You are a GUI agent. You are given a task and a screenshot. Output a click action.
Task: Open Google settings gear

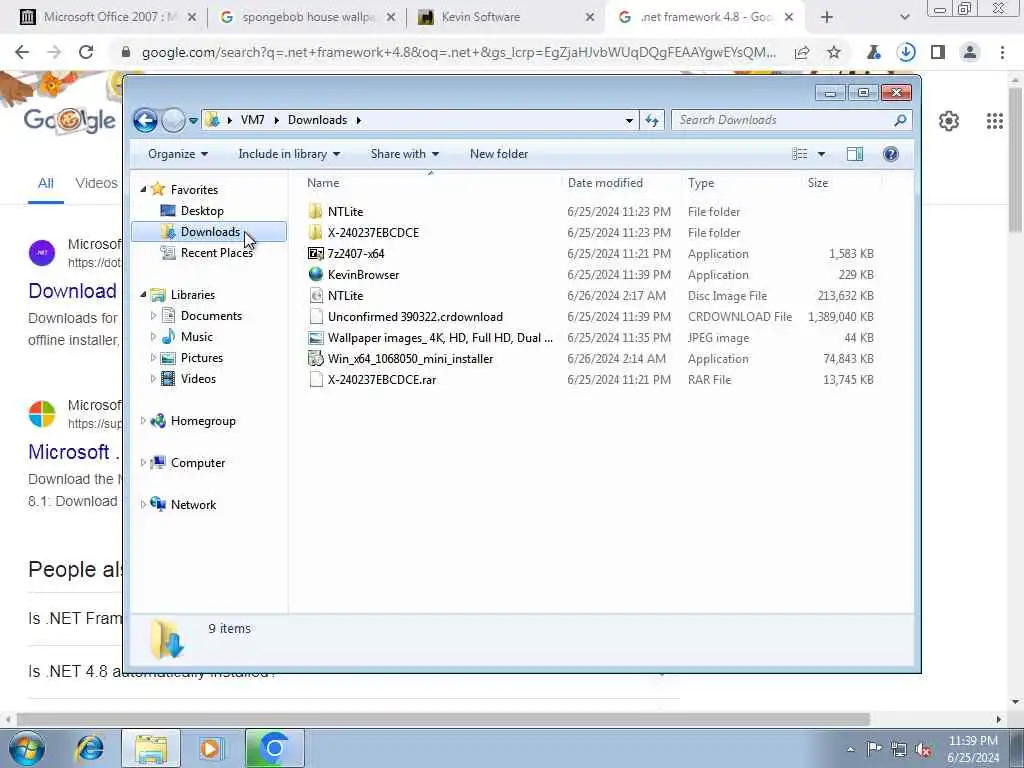[949, 121]
